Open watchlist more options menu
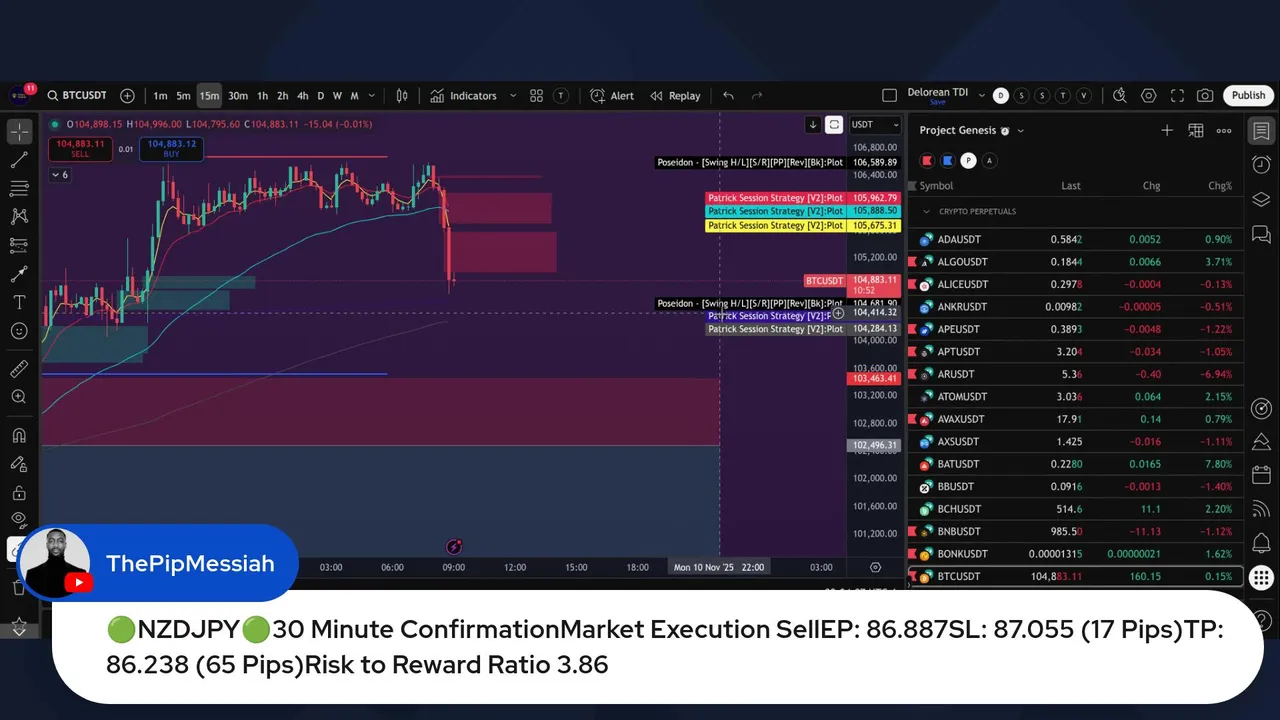The image size is (1280, 720). point(1224,131)
